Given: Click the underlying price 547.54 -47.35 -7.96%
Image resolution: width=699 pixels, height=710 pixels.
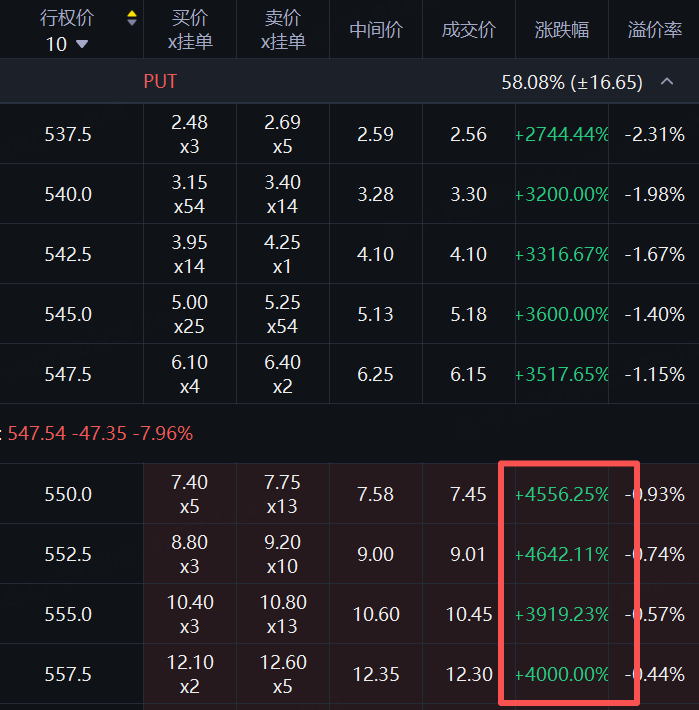Looking at the screenshot, I should [x=101, y=433].
